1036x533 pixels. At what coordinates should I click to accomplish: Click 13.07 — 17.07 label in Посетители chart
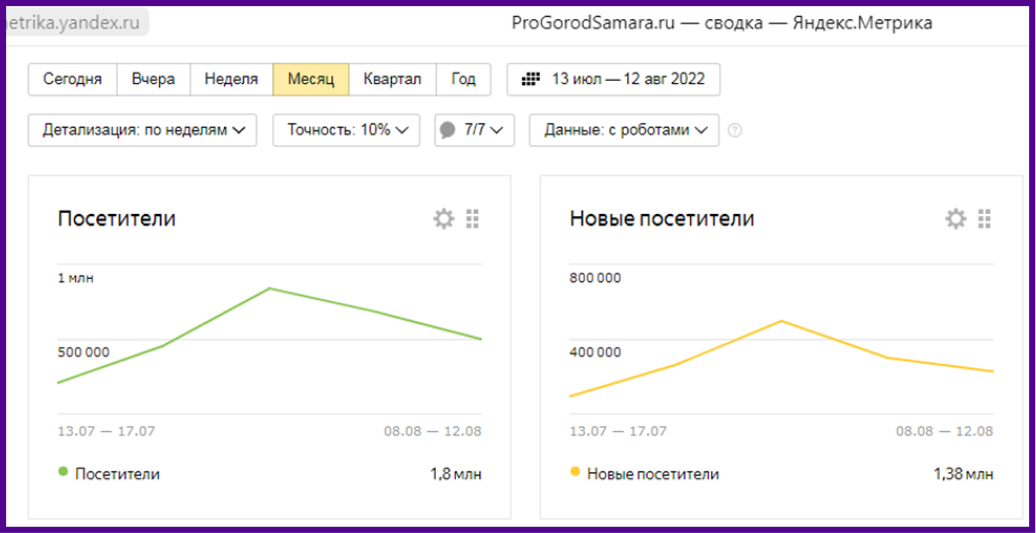106,431
